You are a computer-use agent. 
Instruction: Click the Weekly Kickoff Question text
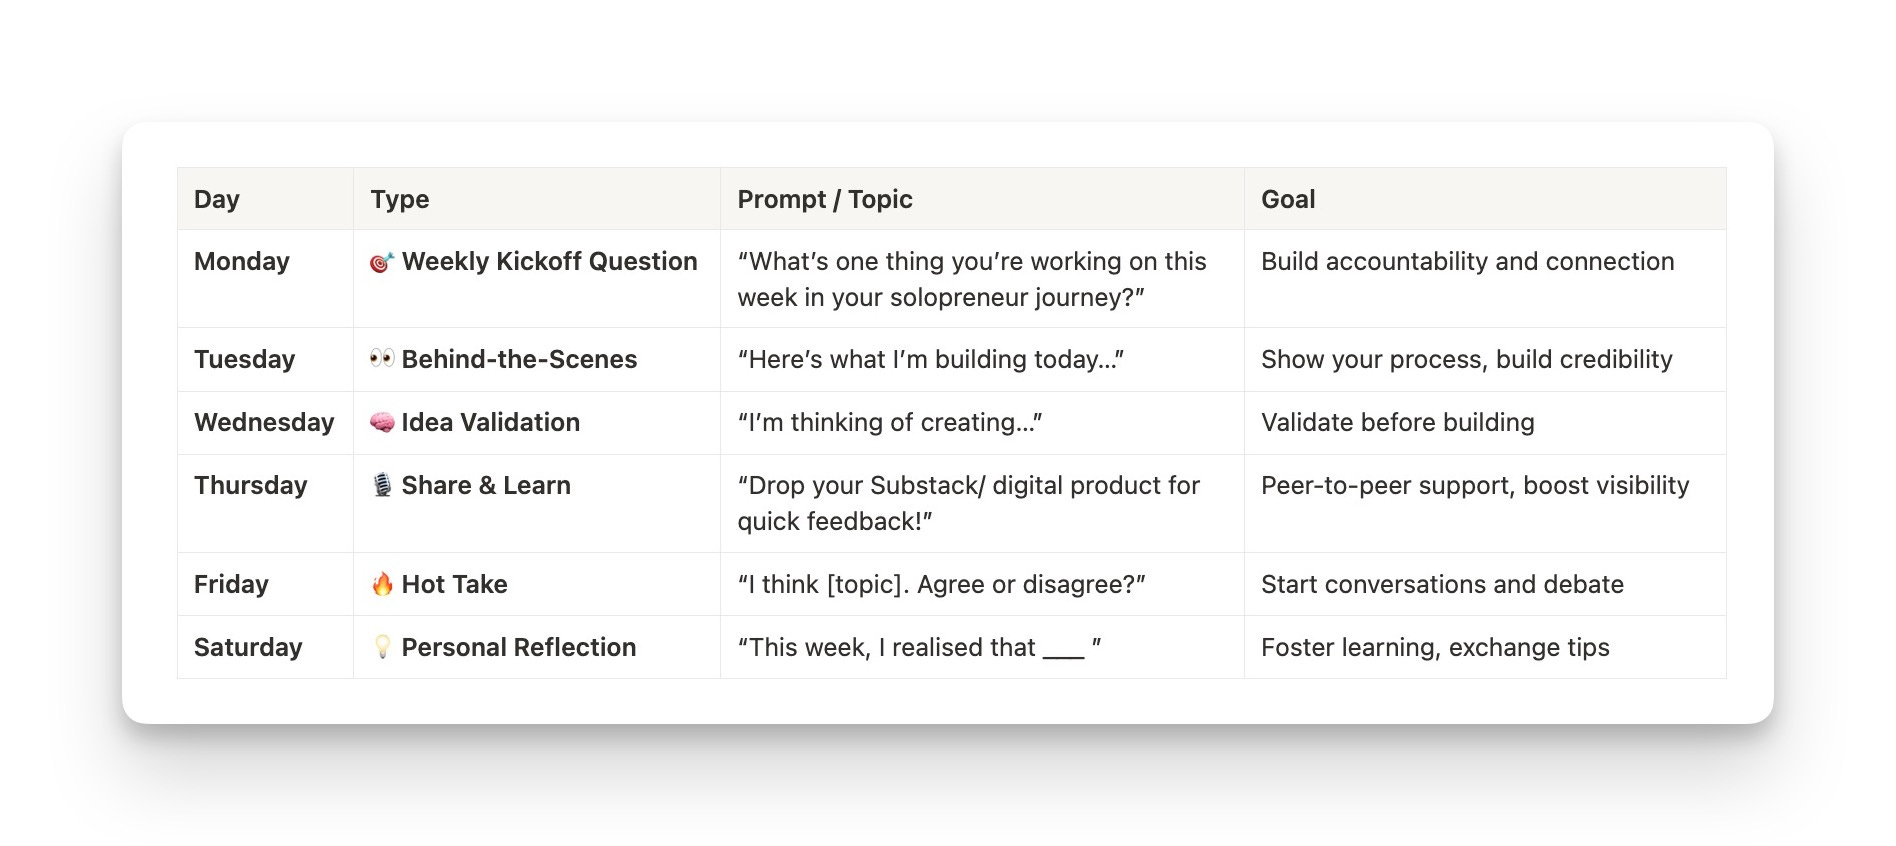click(x=549, y=262)
